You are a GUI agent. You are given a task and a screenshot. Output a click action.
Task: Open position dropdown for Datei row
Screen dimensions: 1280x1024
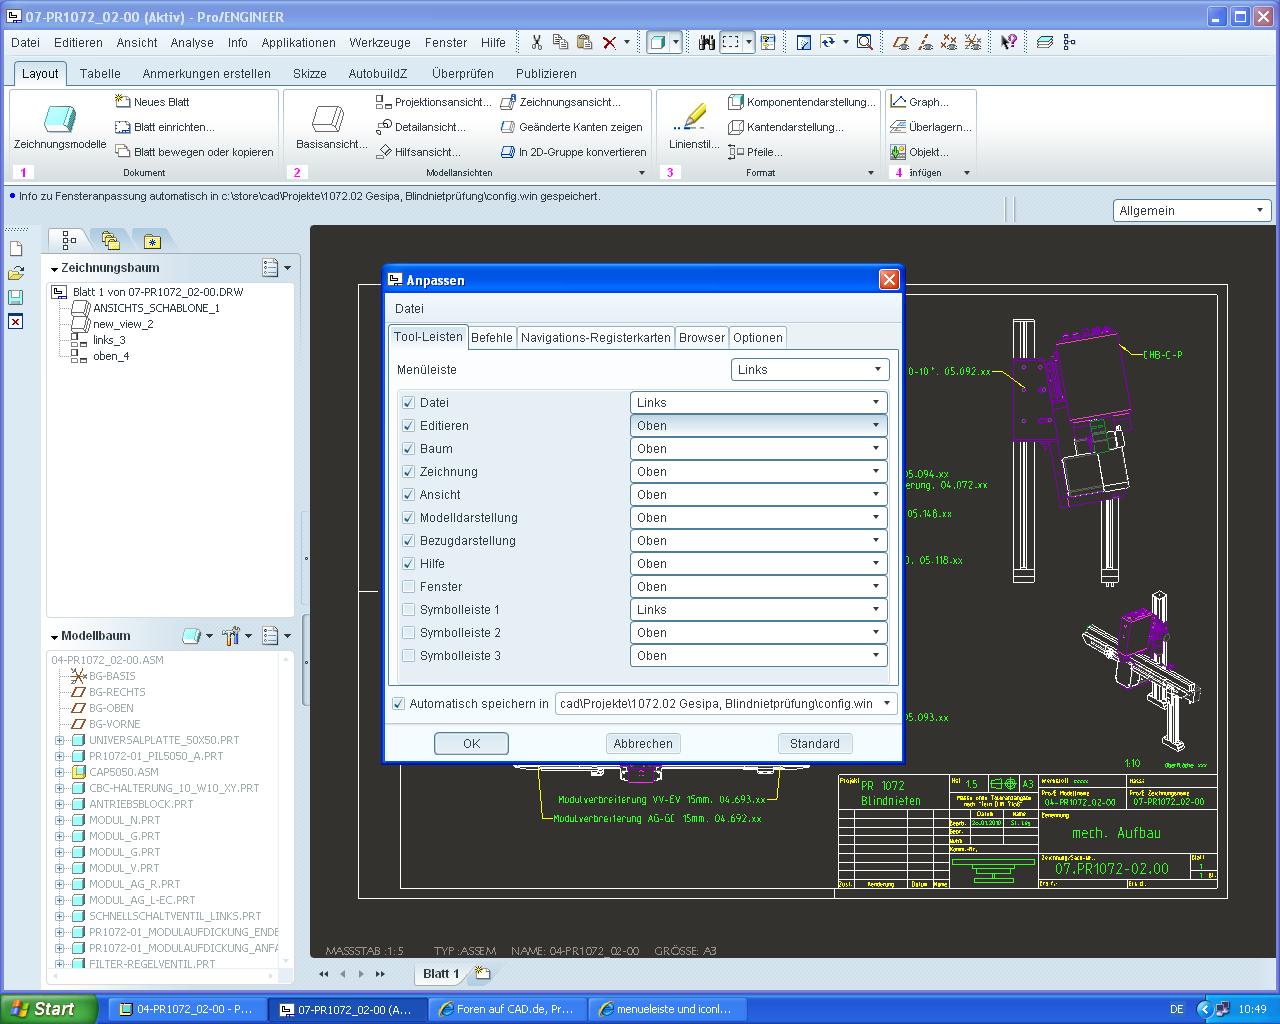click(758, 402)
